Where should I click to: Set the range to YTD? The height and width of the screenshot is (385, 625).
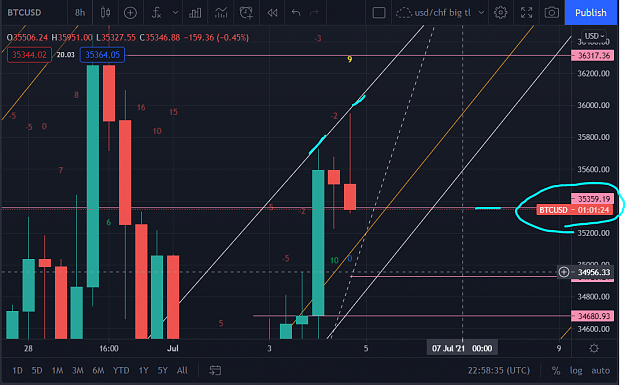[121, 371]
